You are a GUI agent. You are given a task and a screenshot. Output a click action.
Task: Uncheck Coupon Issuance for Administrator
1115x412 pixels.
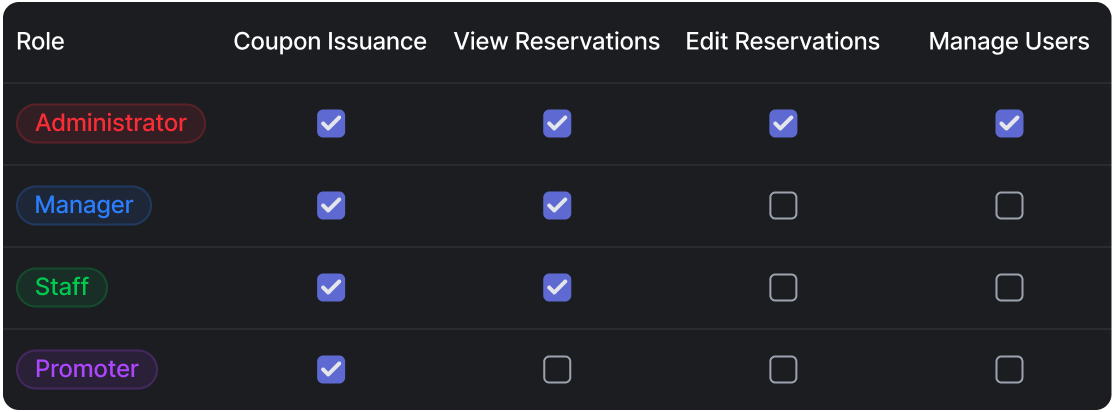pyautogui.click(x=331, y=124)
